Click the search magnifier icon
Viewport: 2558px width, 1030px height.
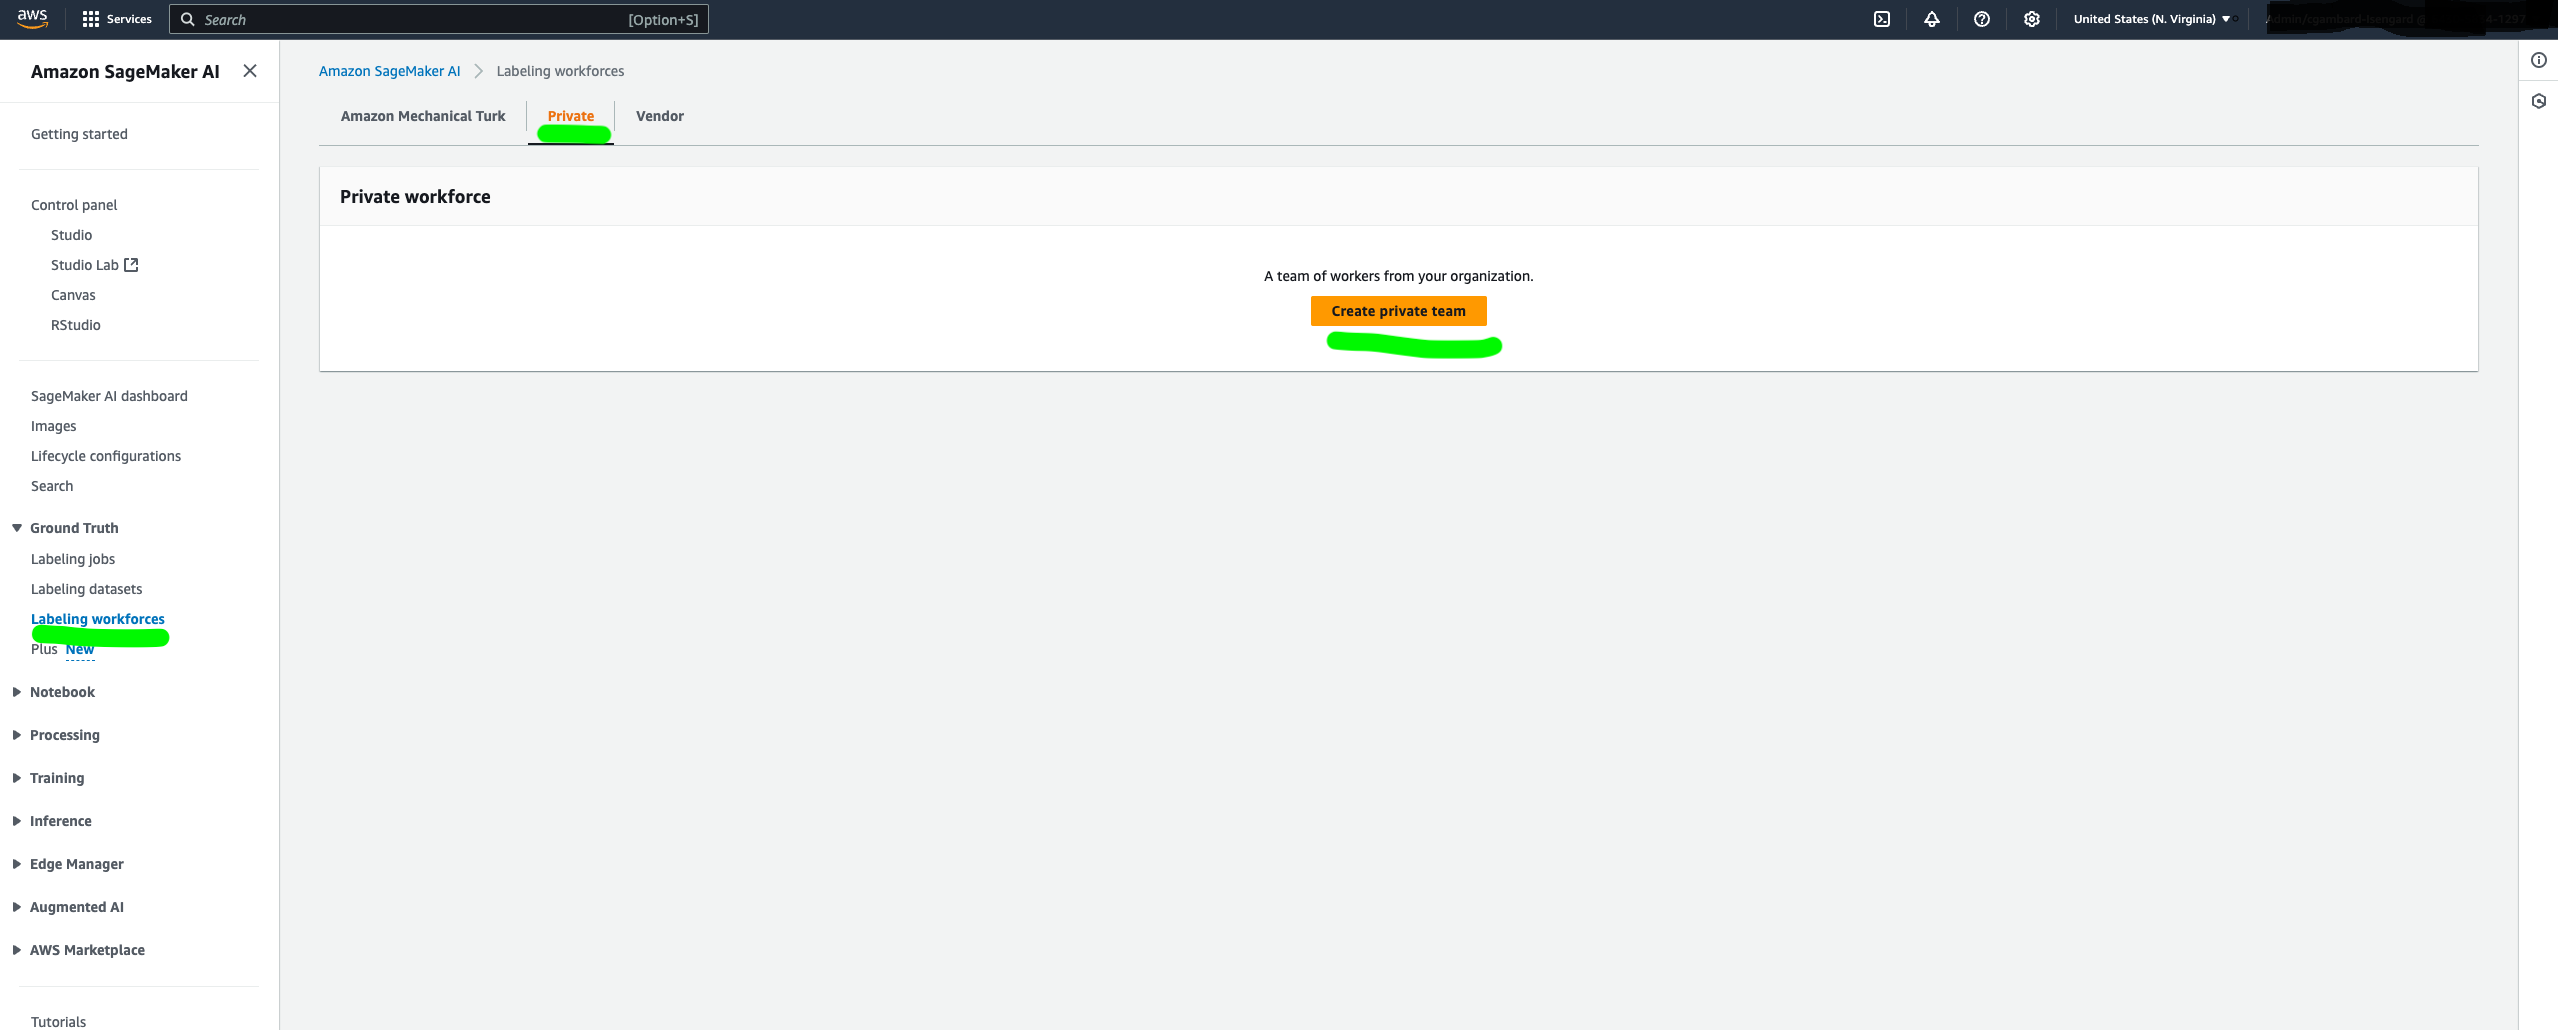[x=187, y=19]
